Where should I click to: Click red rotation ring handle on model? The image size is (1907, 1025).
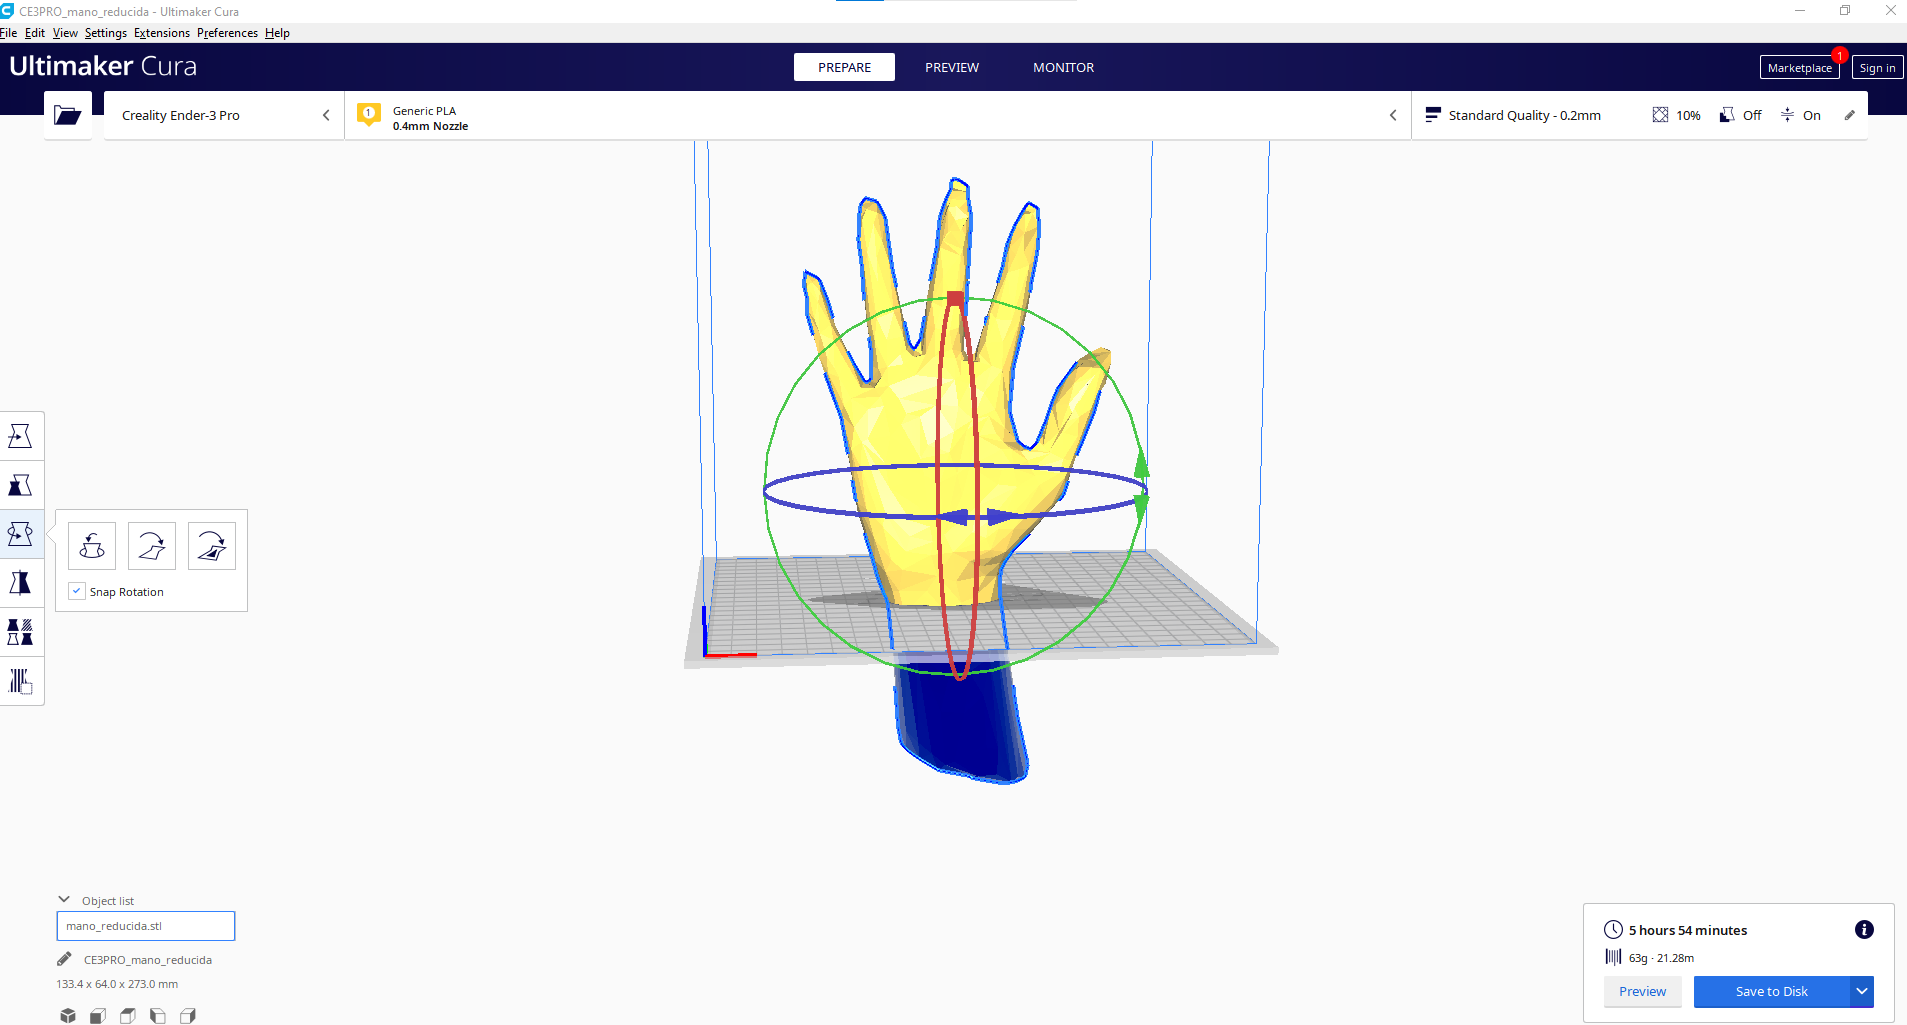(955, 298)
